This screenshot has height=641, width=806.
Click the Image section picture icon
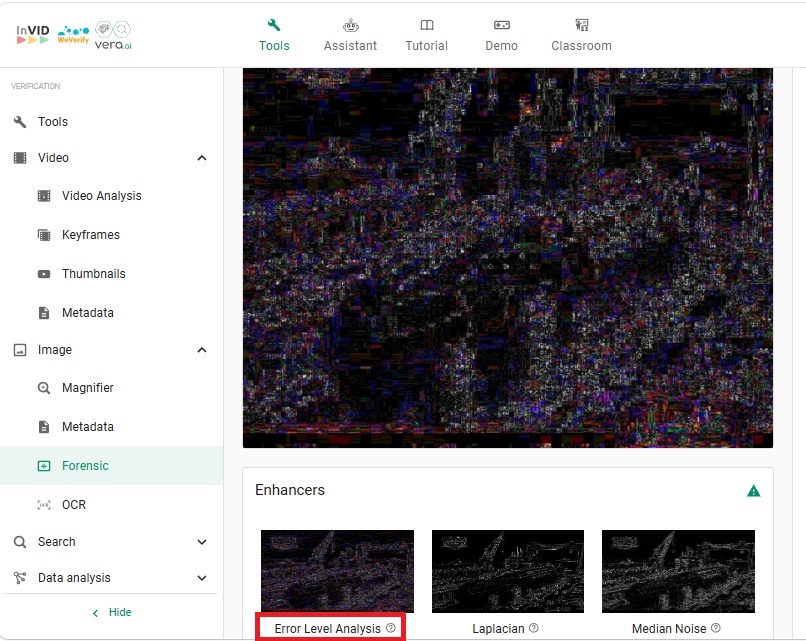click(x=20, y=350)
